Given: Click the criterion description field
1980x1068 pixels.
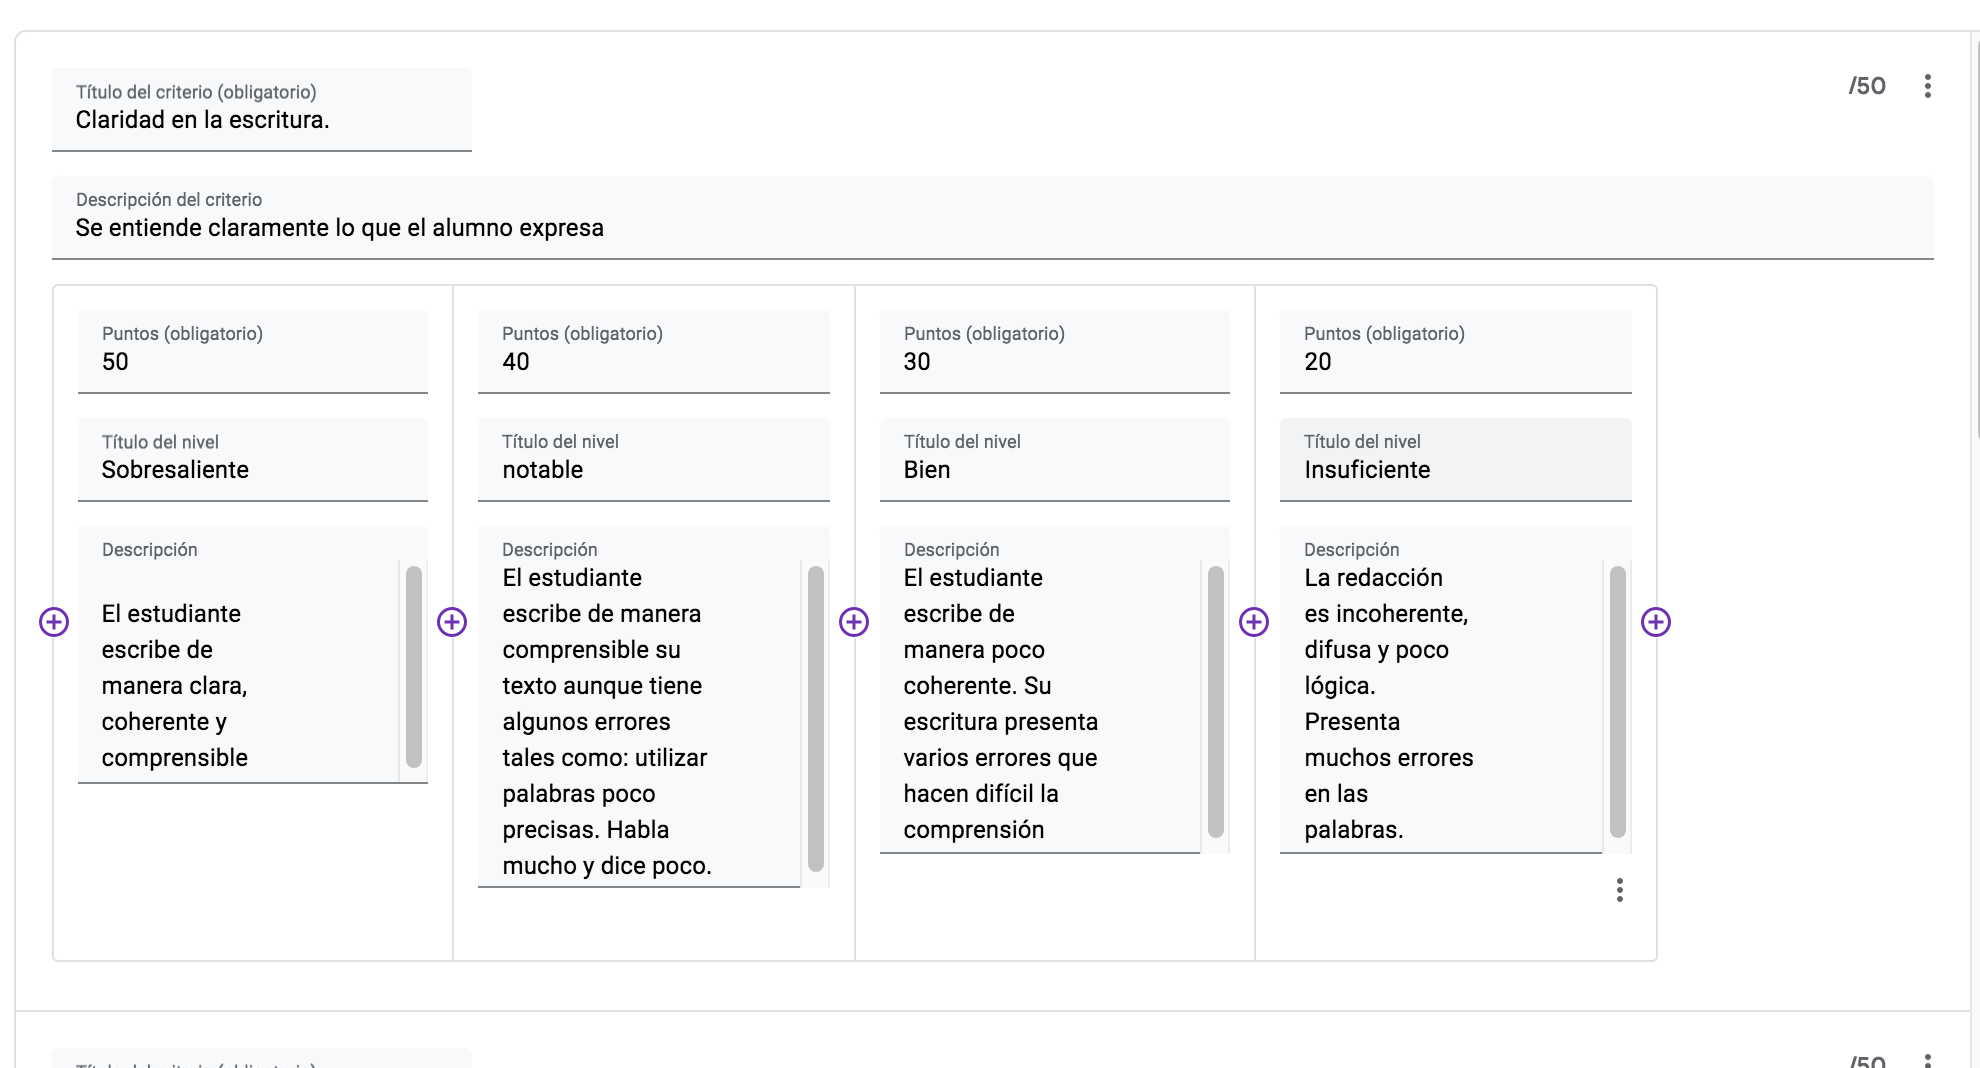Looking at the screenshot, I should click(992, 228).
